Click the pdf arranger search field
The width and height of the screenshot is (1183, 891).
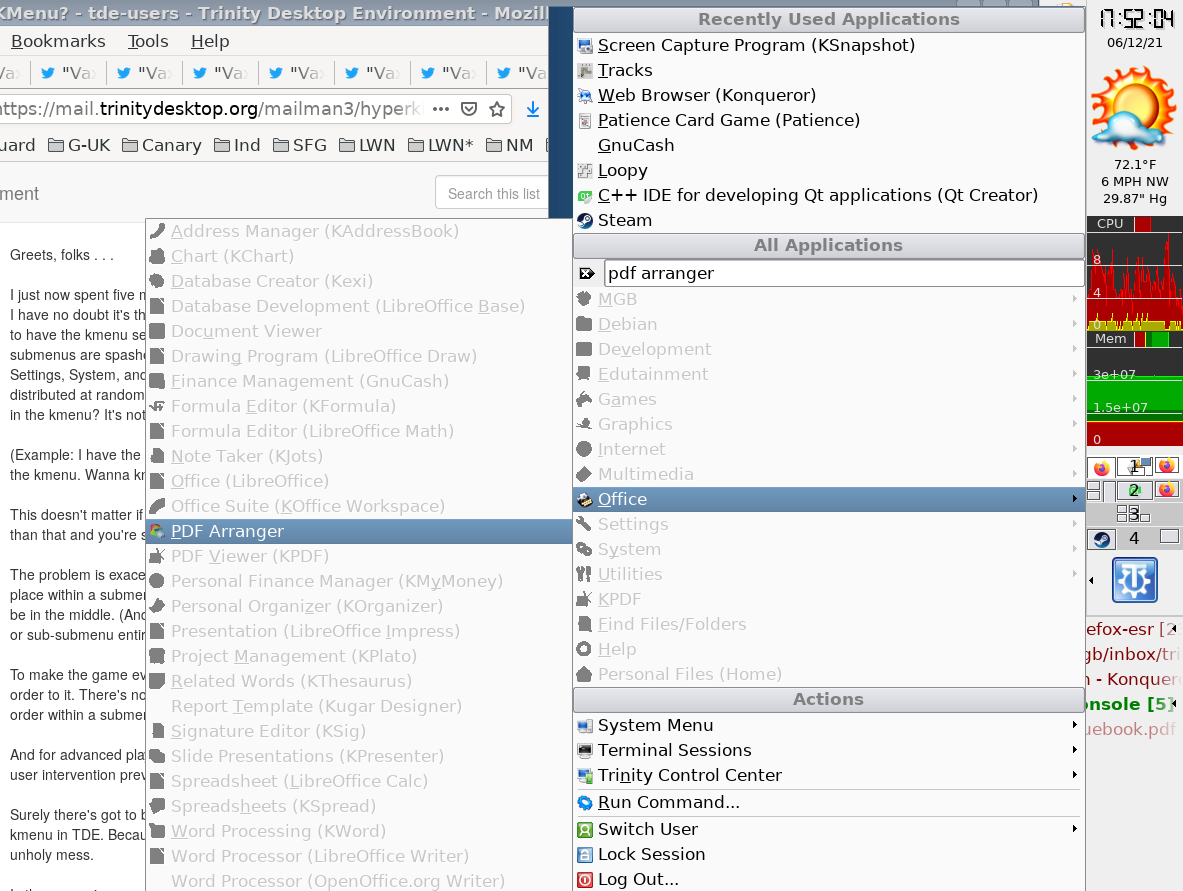[x=843, y=273]
